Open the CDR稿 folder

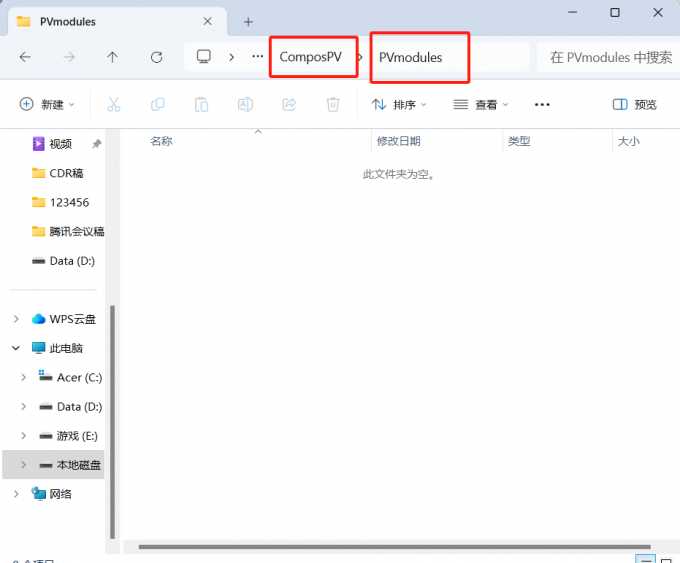point(57,173)
